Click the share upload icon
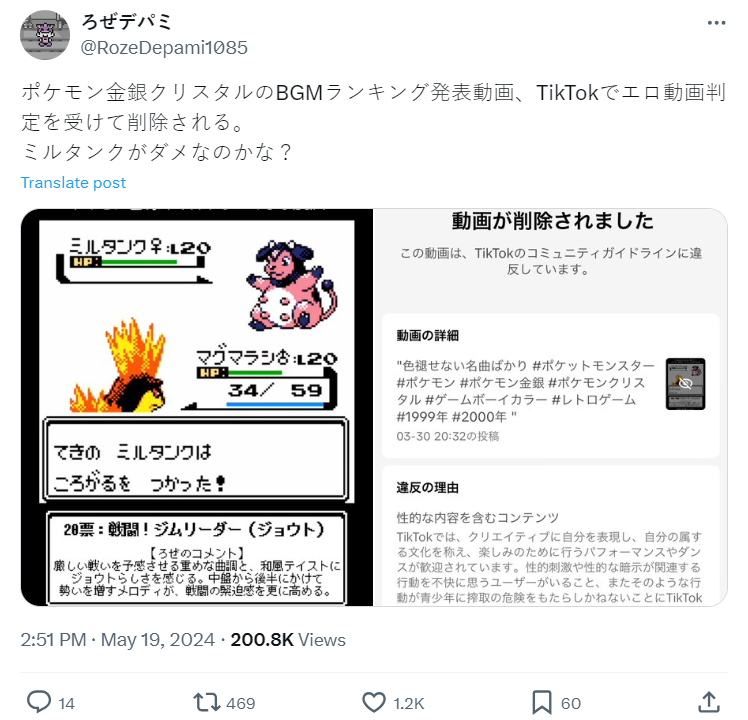Viewport: 748px width, 720px height. point(709,702)
